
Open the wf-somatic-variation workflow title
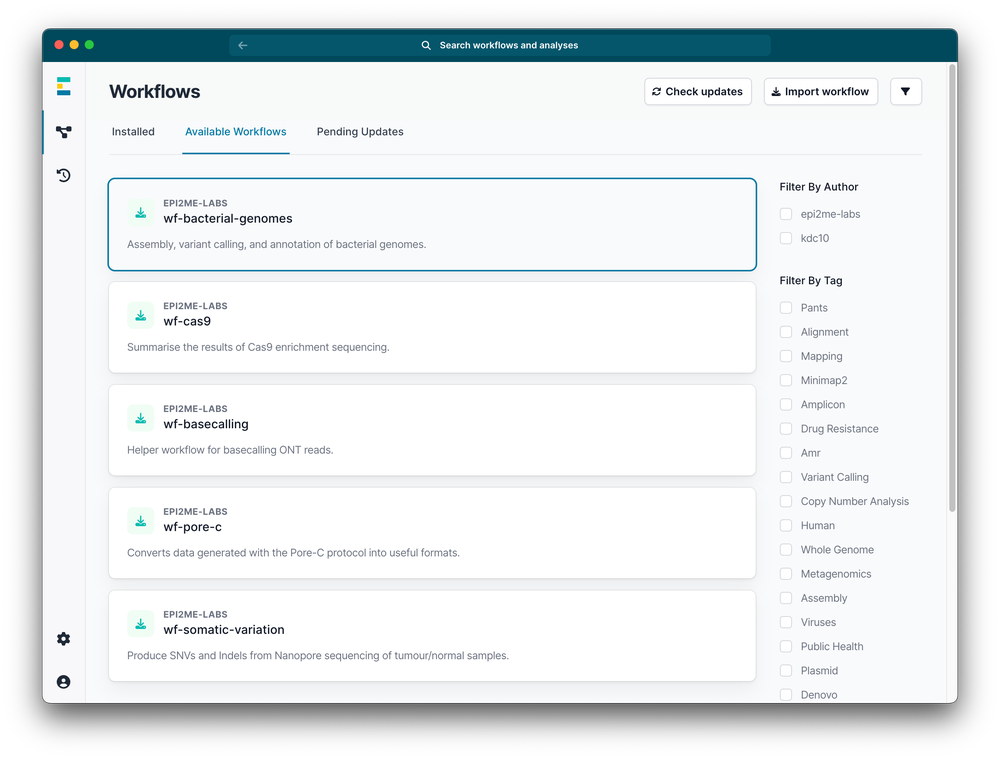(224, 630)
